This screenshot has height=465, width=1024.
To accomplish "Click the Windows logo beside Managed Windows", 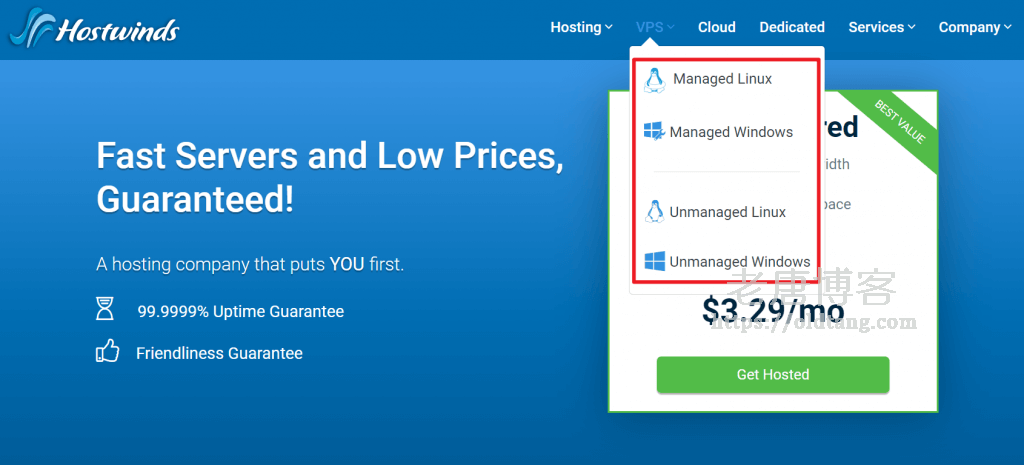I will 654,132.
